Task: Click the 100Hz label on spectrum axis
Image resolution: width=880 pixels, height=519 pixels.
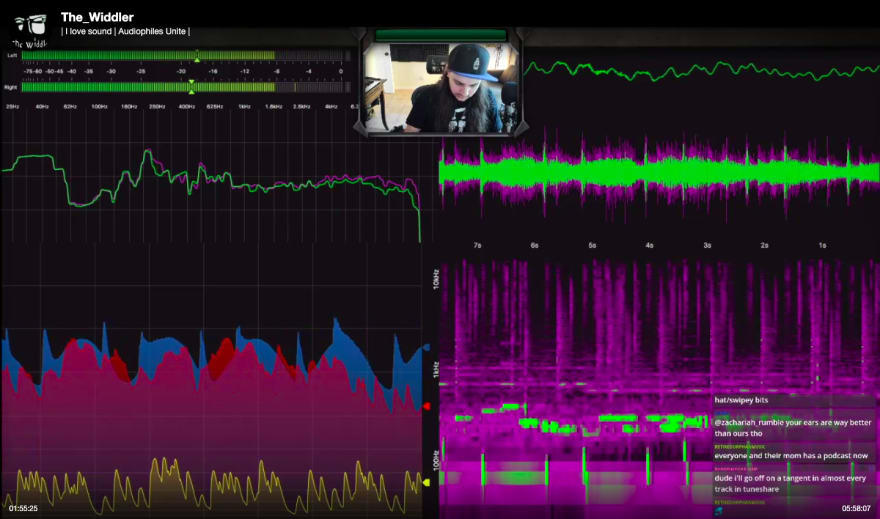Action: 99,106
